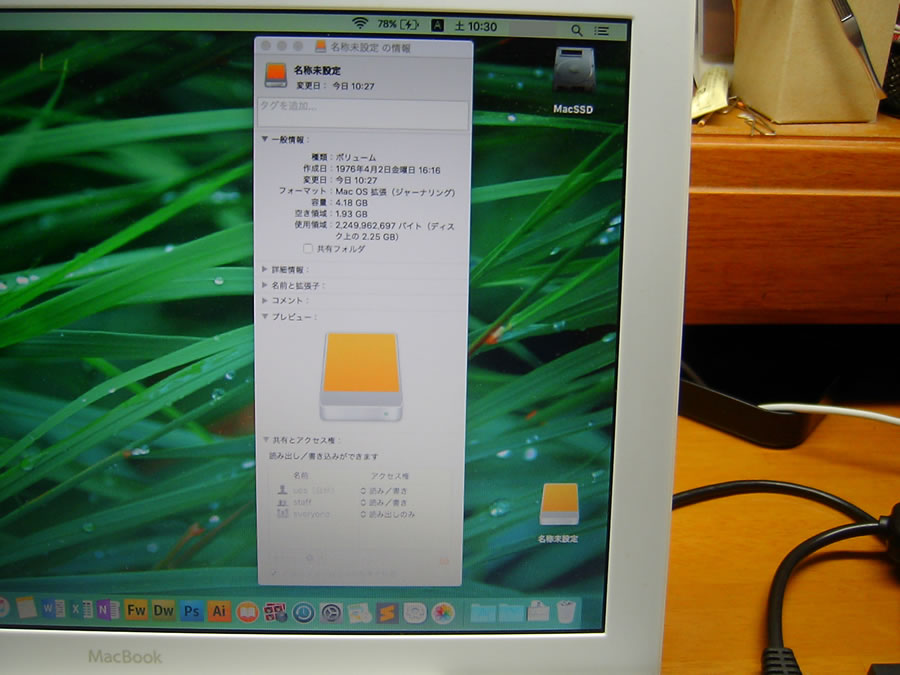Open the document stack beside the Trash
The image size is (900, 675).
coord(538,611)
